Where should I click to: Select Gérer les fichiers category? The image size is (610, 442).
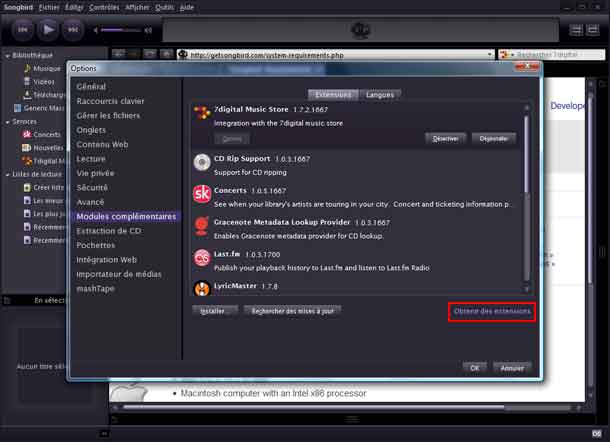[108, 116]
